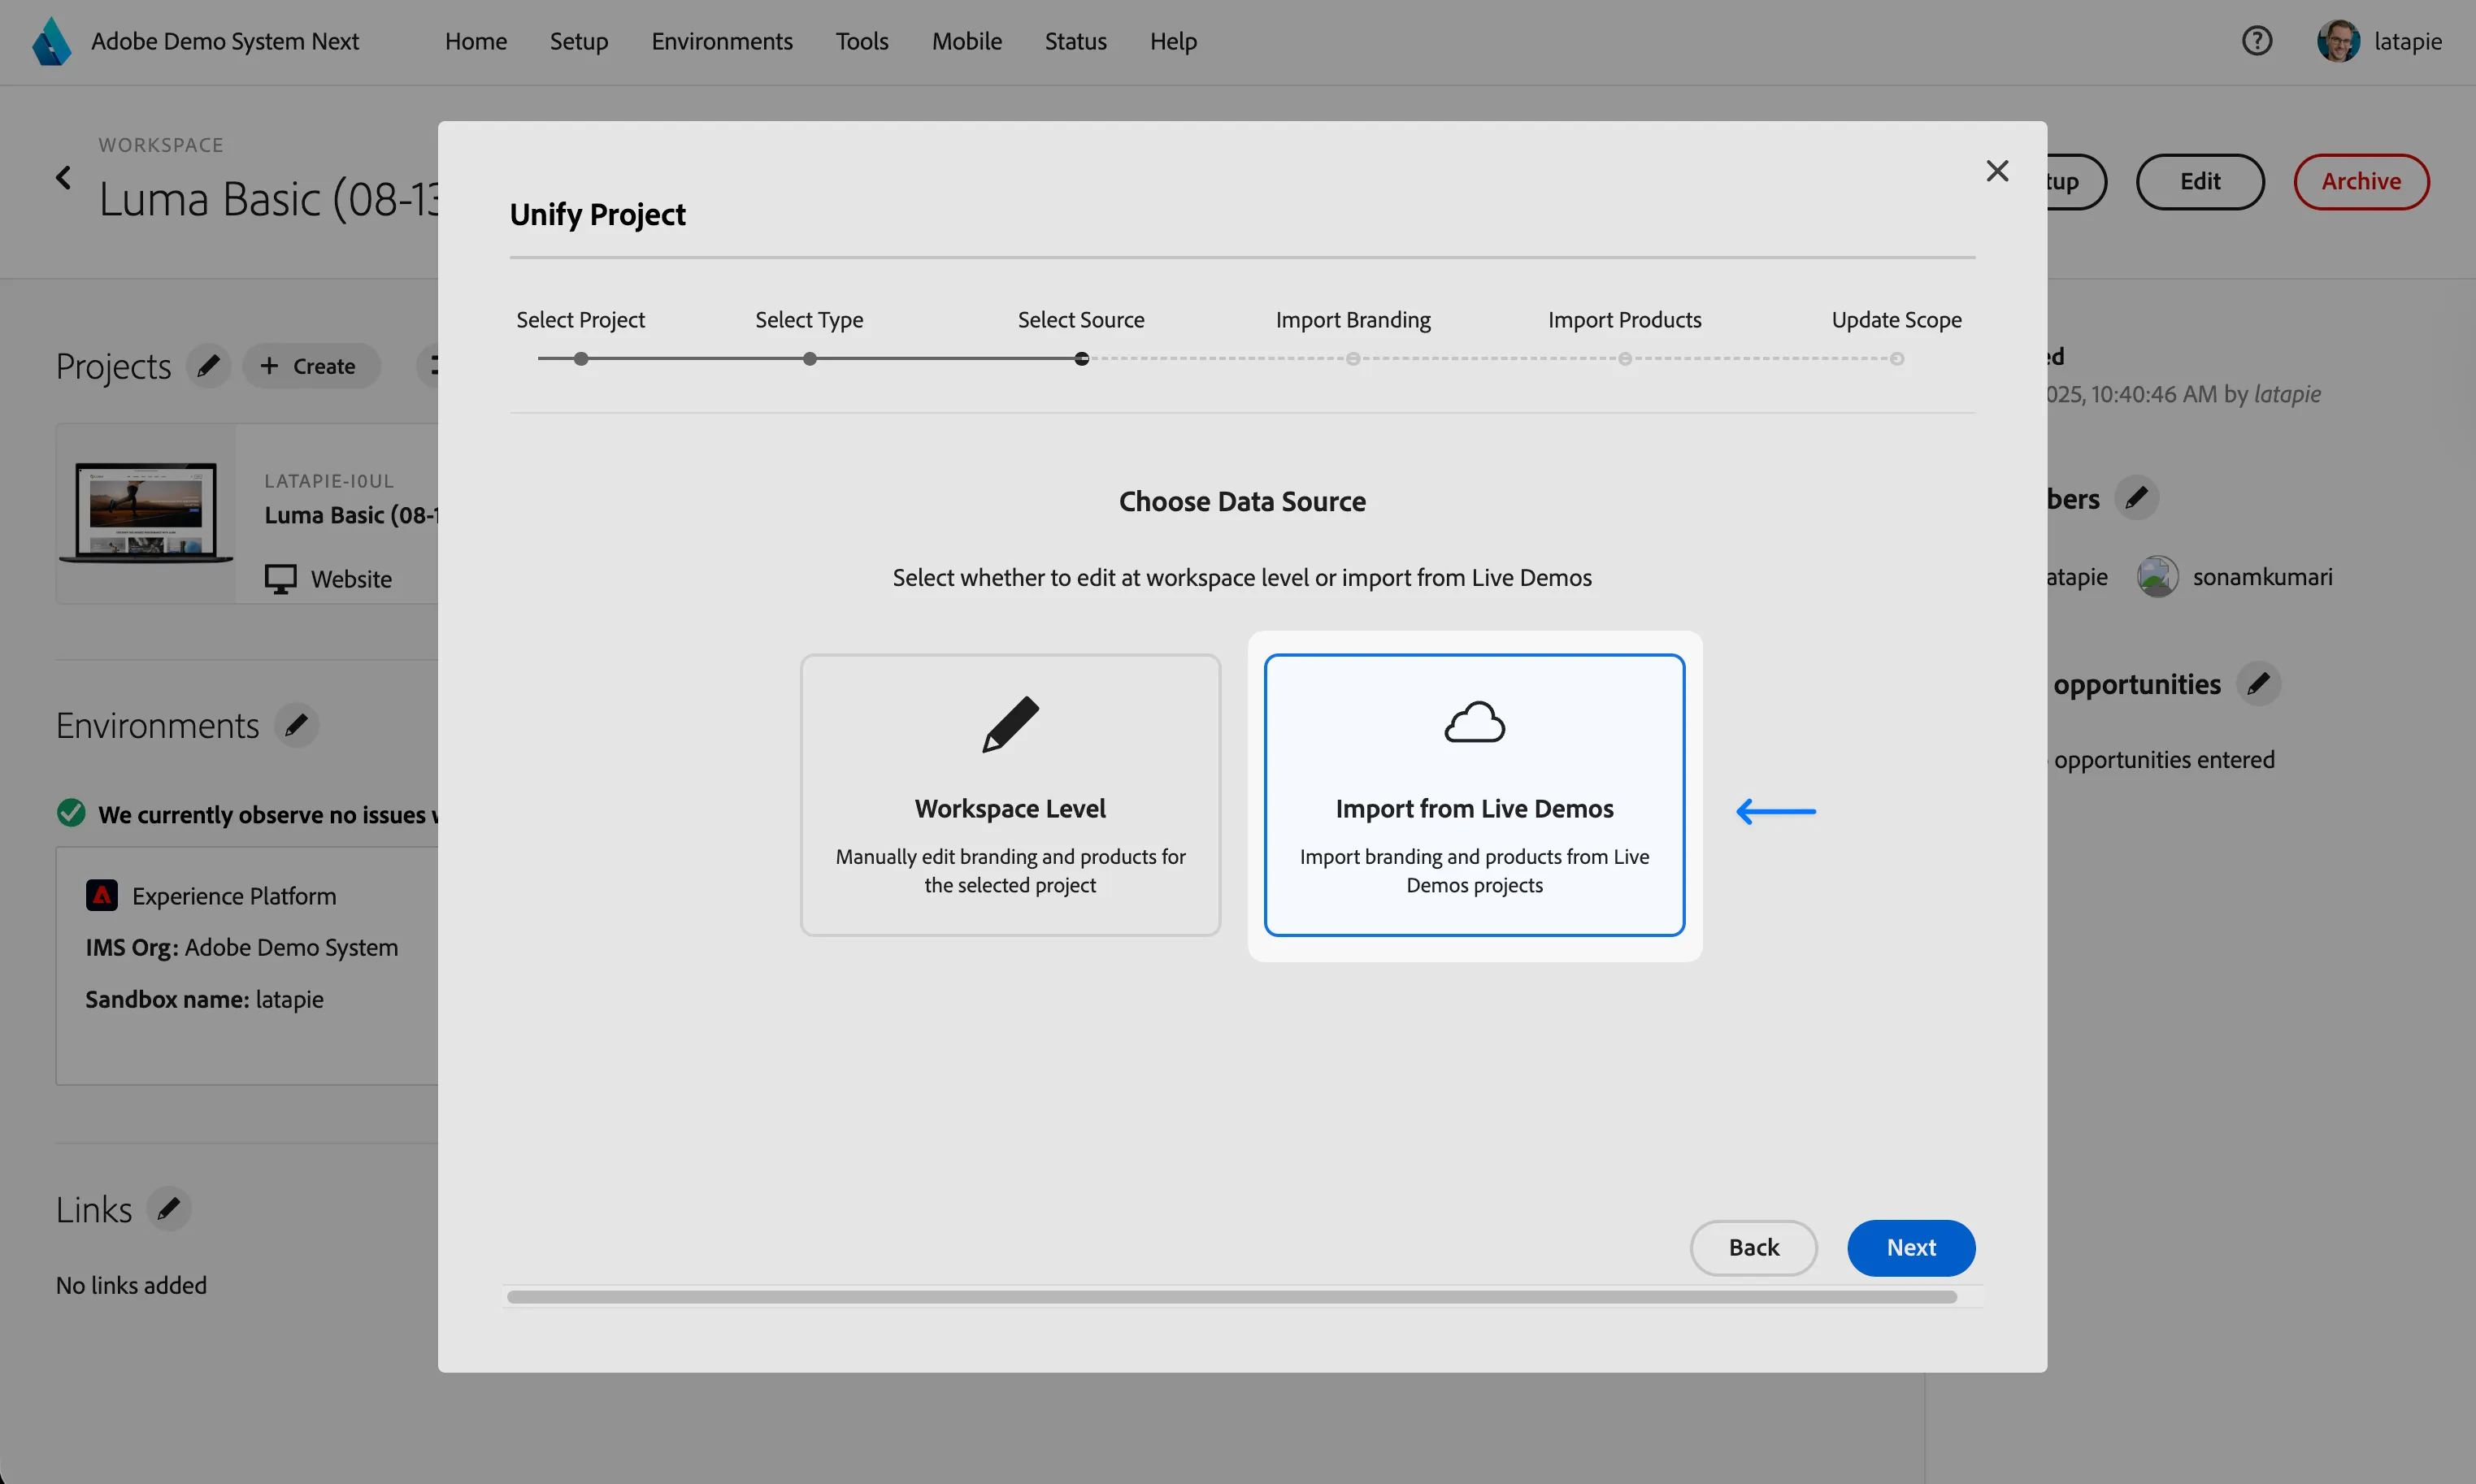Edit Links using the pencil icon

168,1209
